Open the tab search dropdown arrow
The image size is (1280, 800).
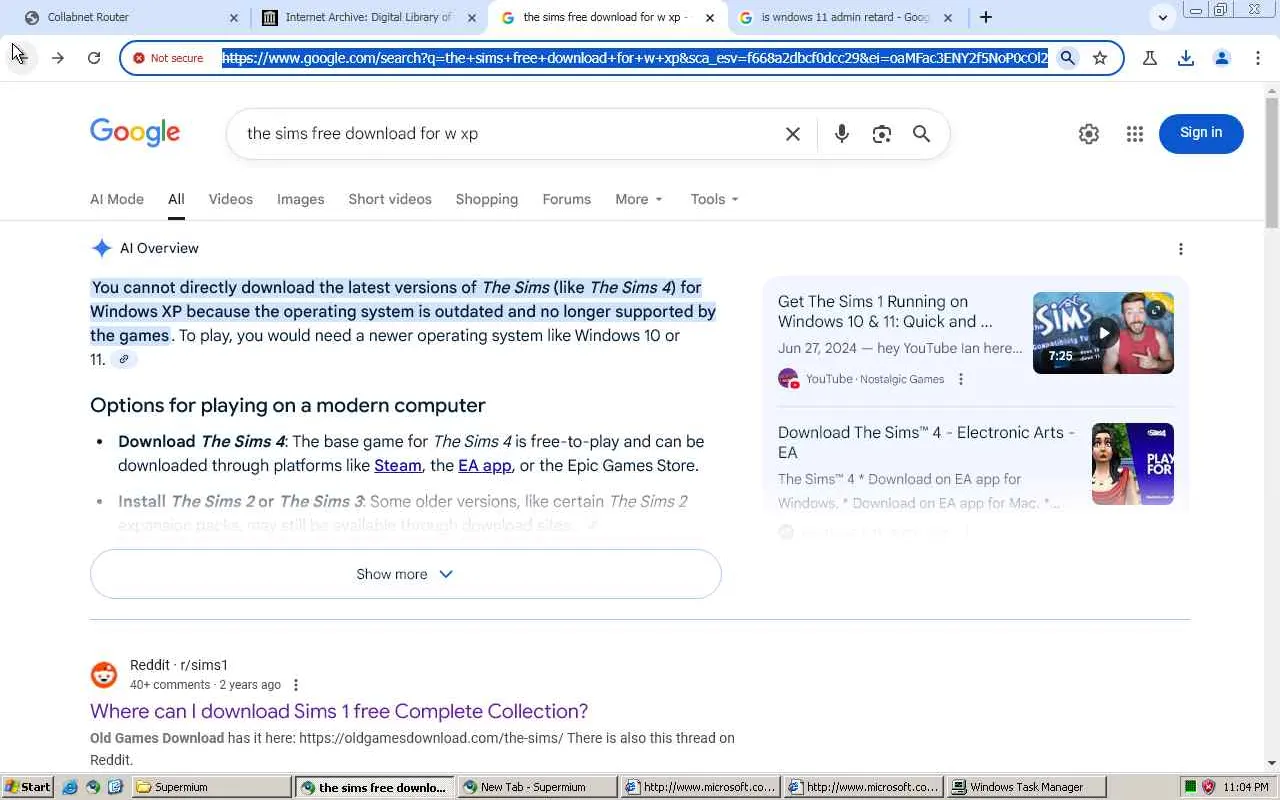click(1162, 17)
